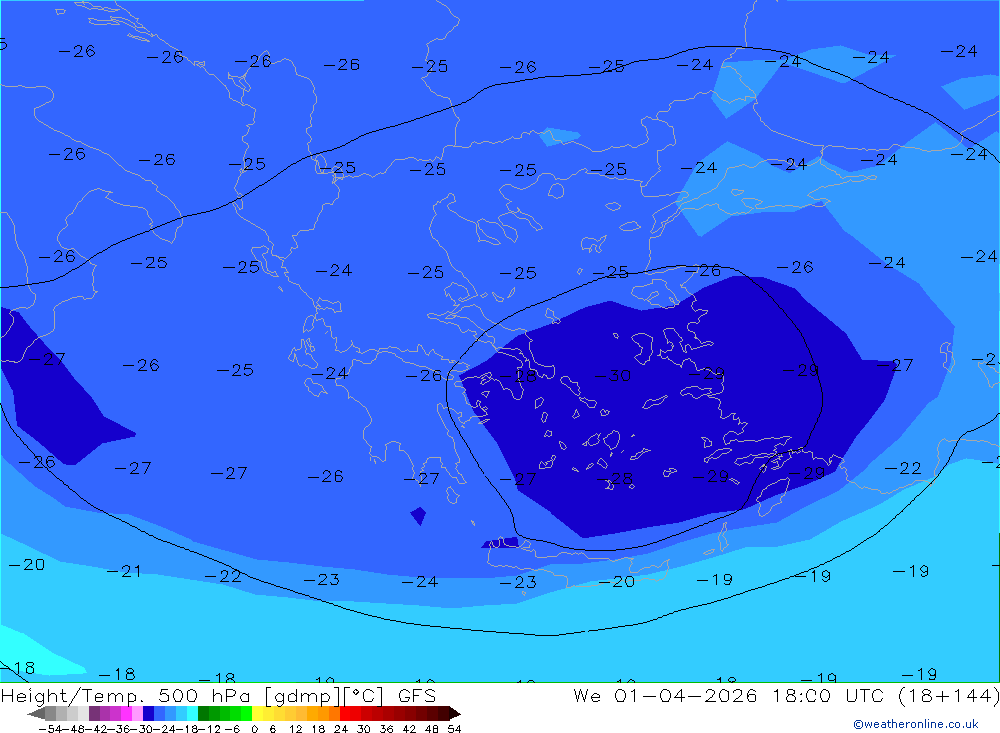Click the 12 label on the color scale
Screen dimensions: 1000x733
[x=295, y=729]
